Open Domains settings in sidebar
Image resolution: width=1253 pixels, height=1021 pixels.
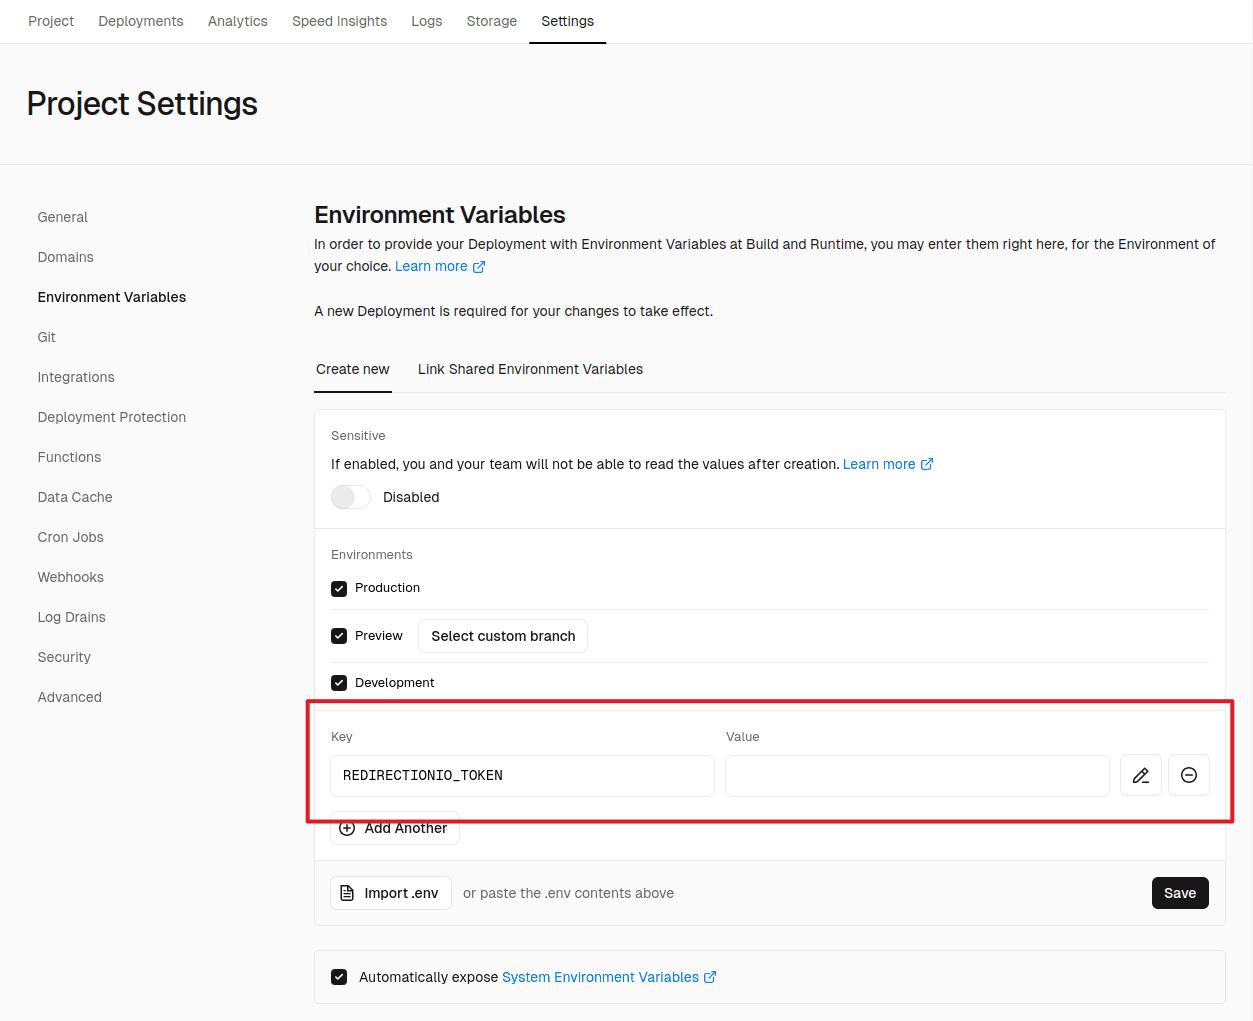click(x=66, y=257)
